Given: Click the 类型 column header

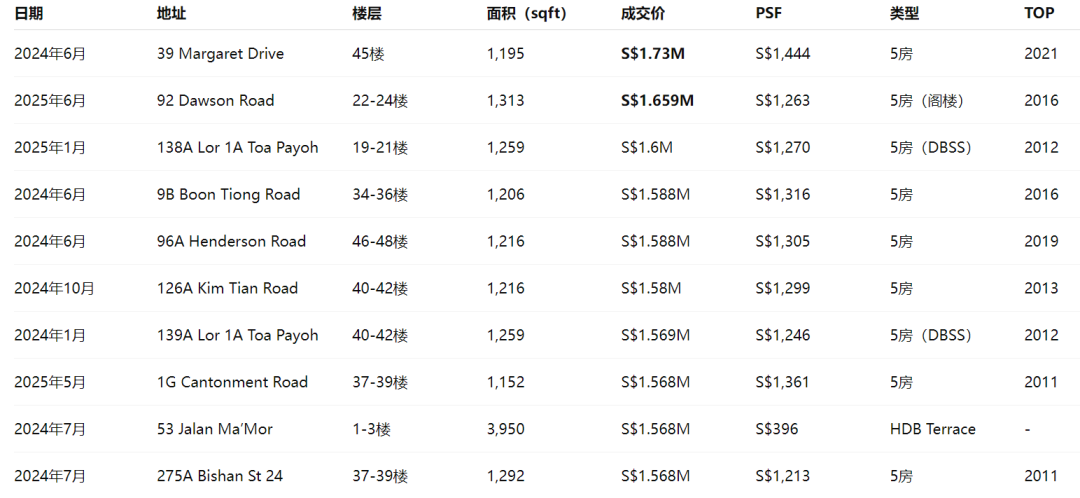Looking at the screenshot, I should coord(904,14).
